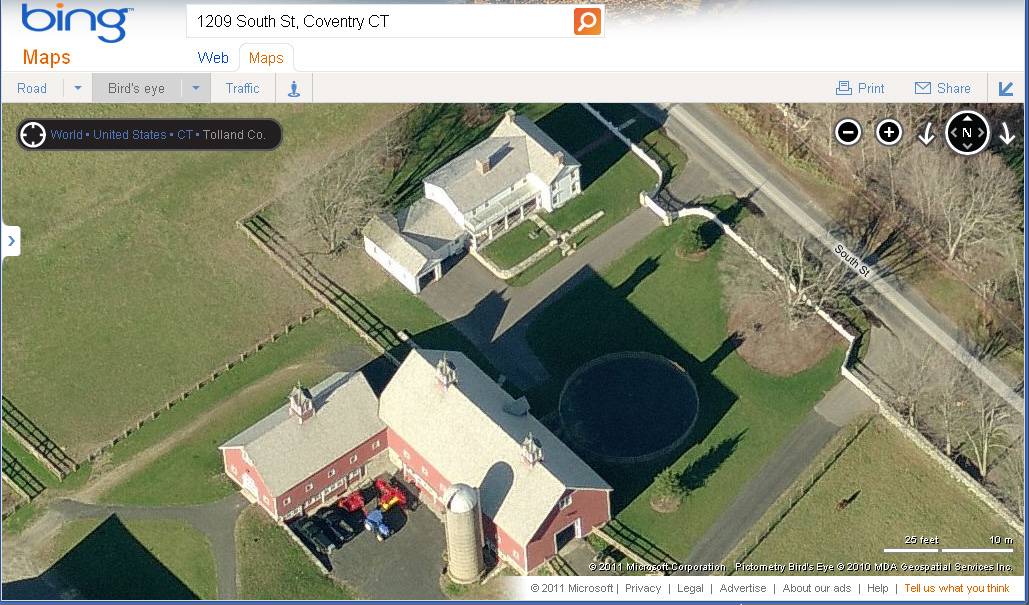Open the Privacy footer link
This screenshot has width=1029, height=605.
[x=642, y=589]
